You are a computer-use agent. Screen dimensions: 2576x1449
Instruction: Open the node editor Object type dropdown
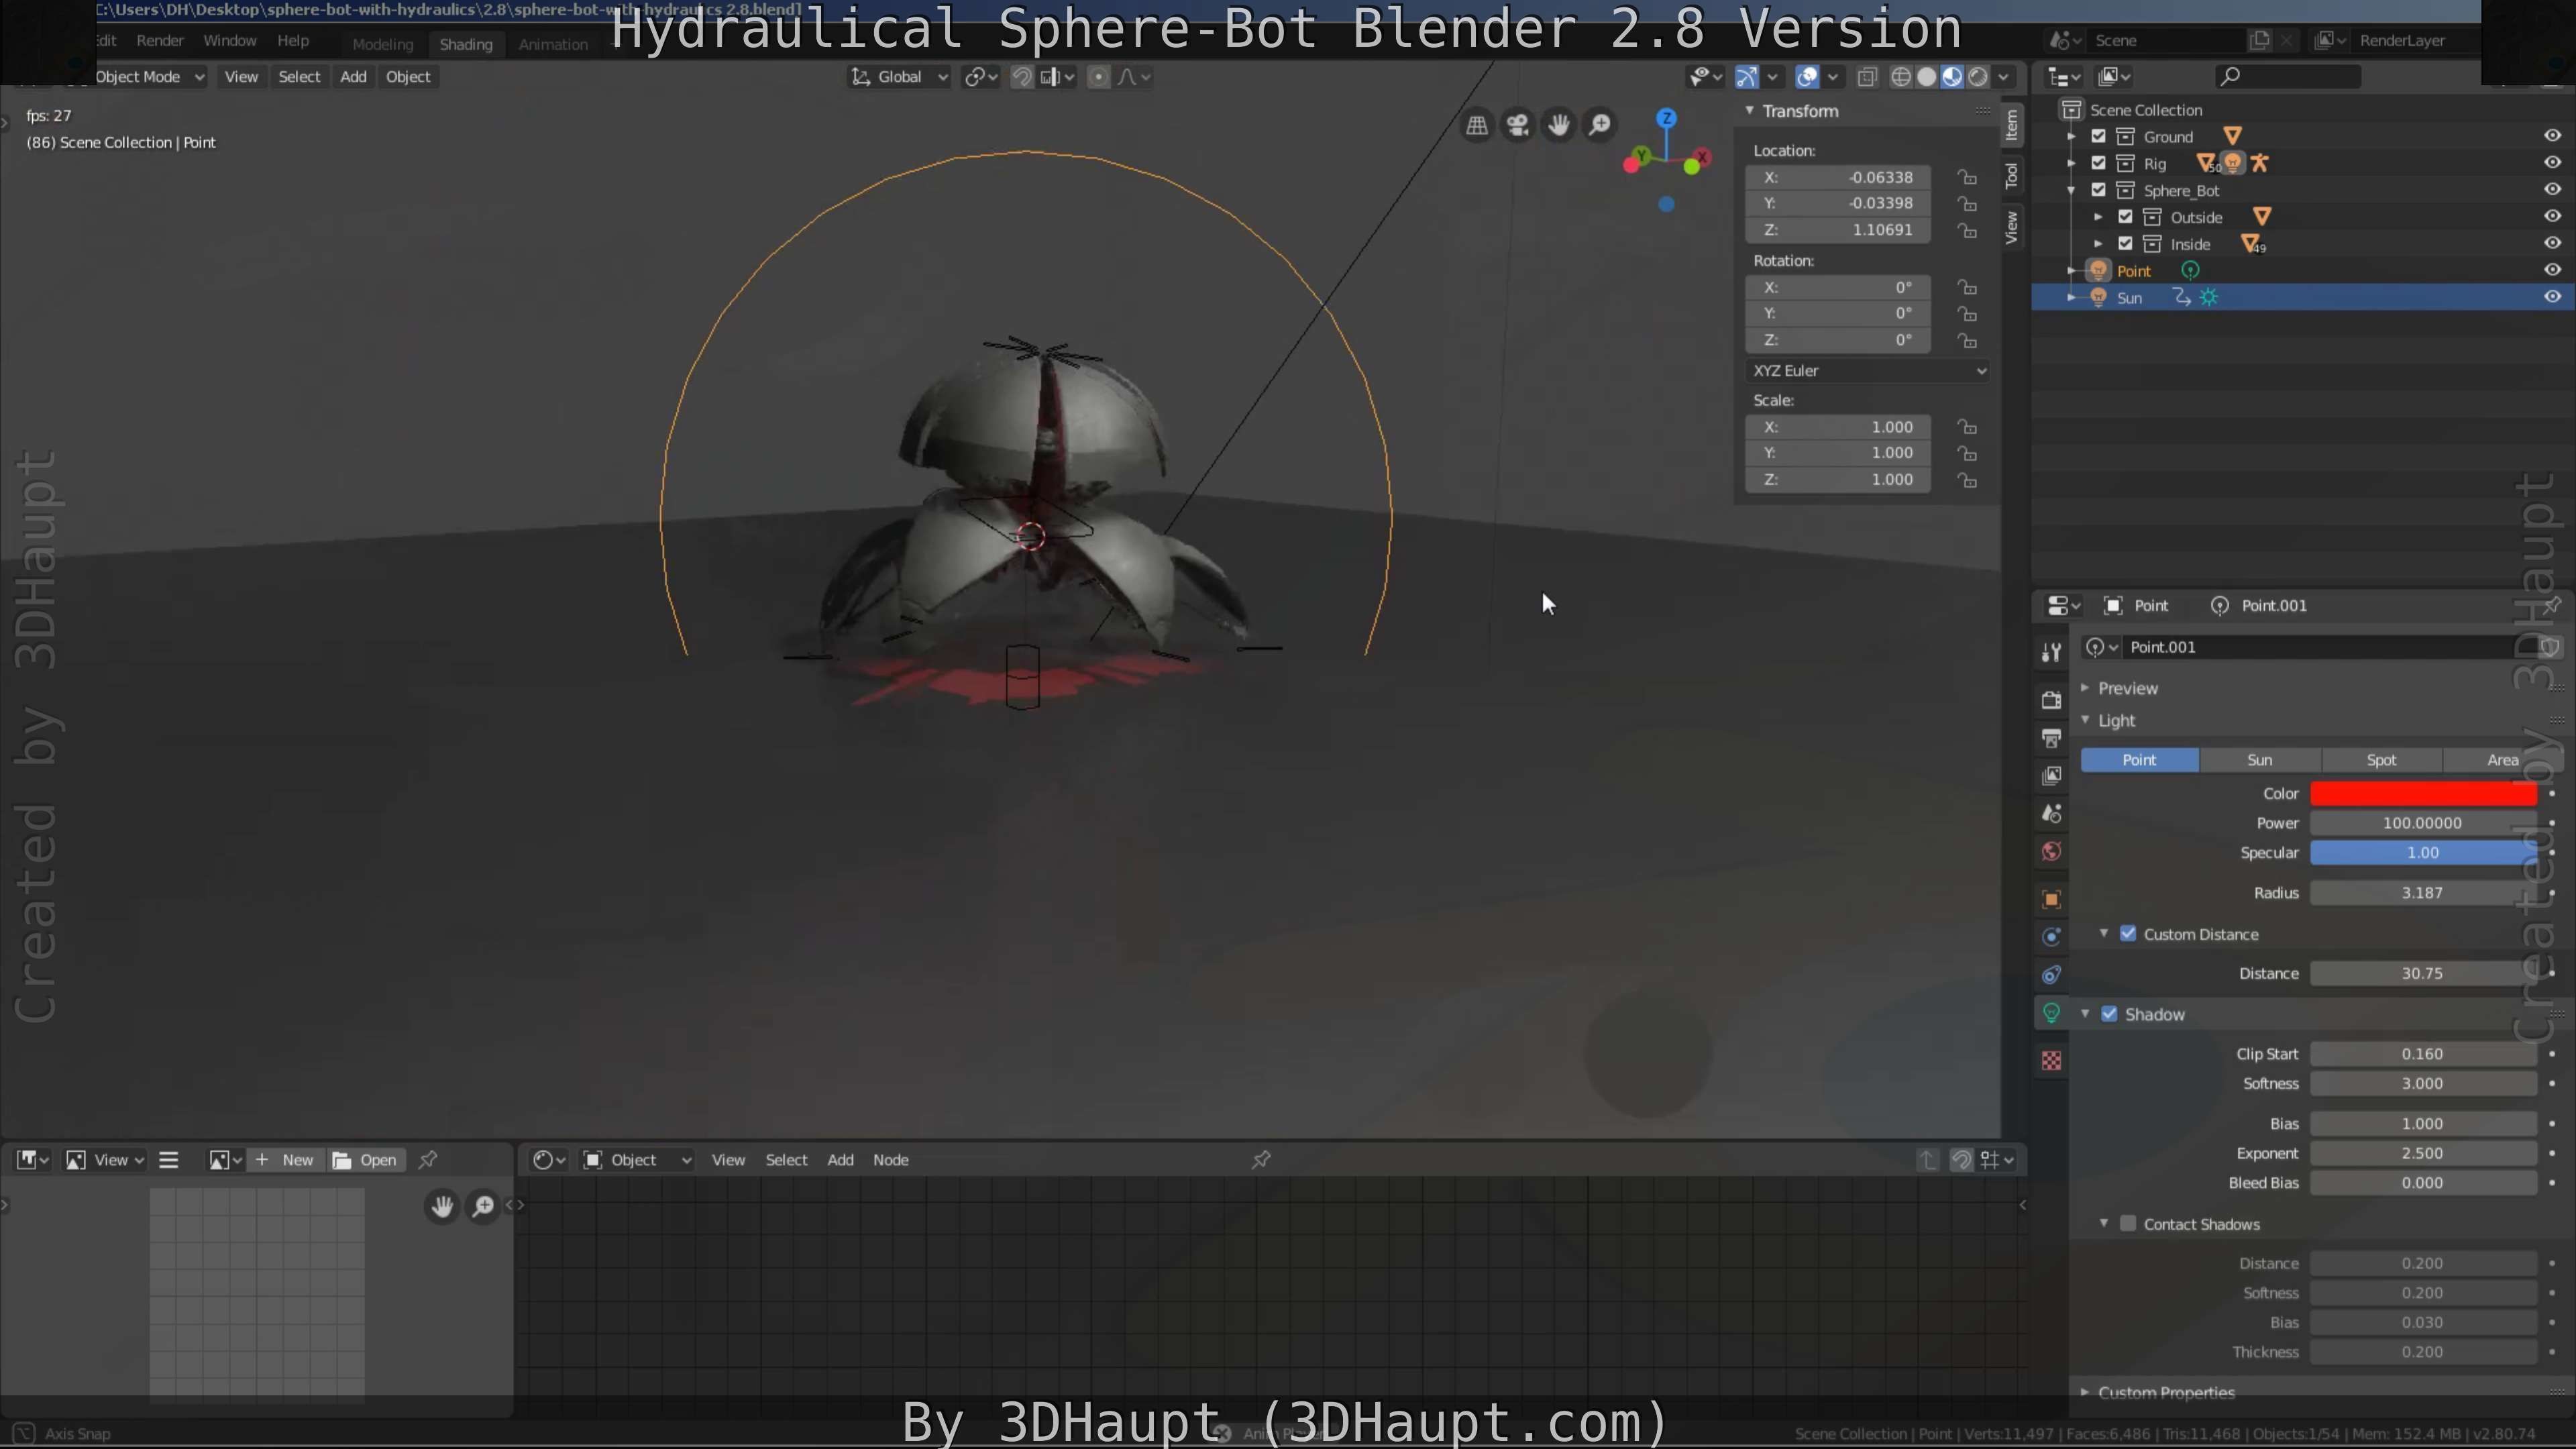point(637,1160)
